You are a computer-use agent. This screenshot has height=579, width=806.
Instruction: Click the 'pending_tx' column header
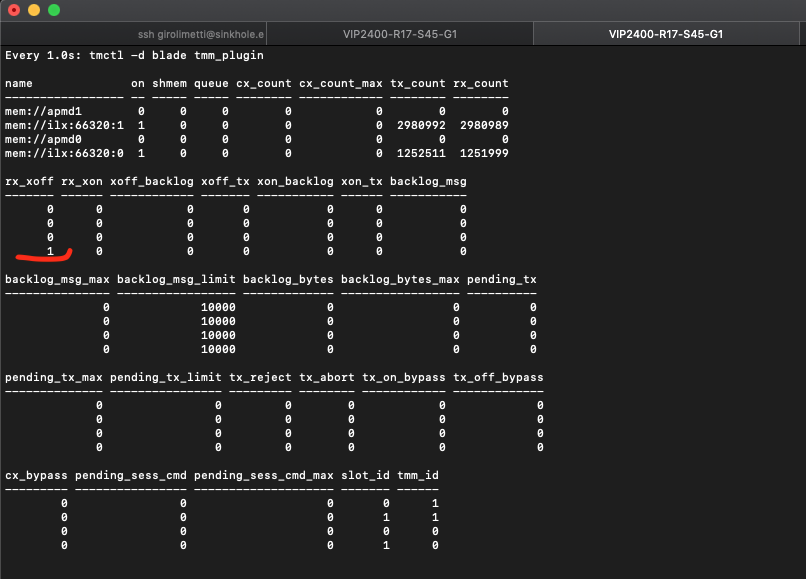click(502, 280)
